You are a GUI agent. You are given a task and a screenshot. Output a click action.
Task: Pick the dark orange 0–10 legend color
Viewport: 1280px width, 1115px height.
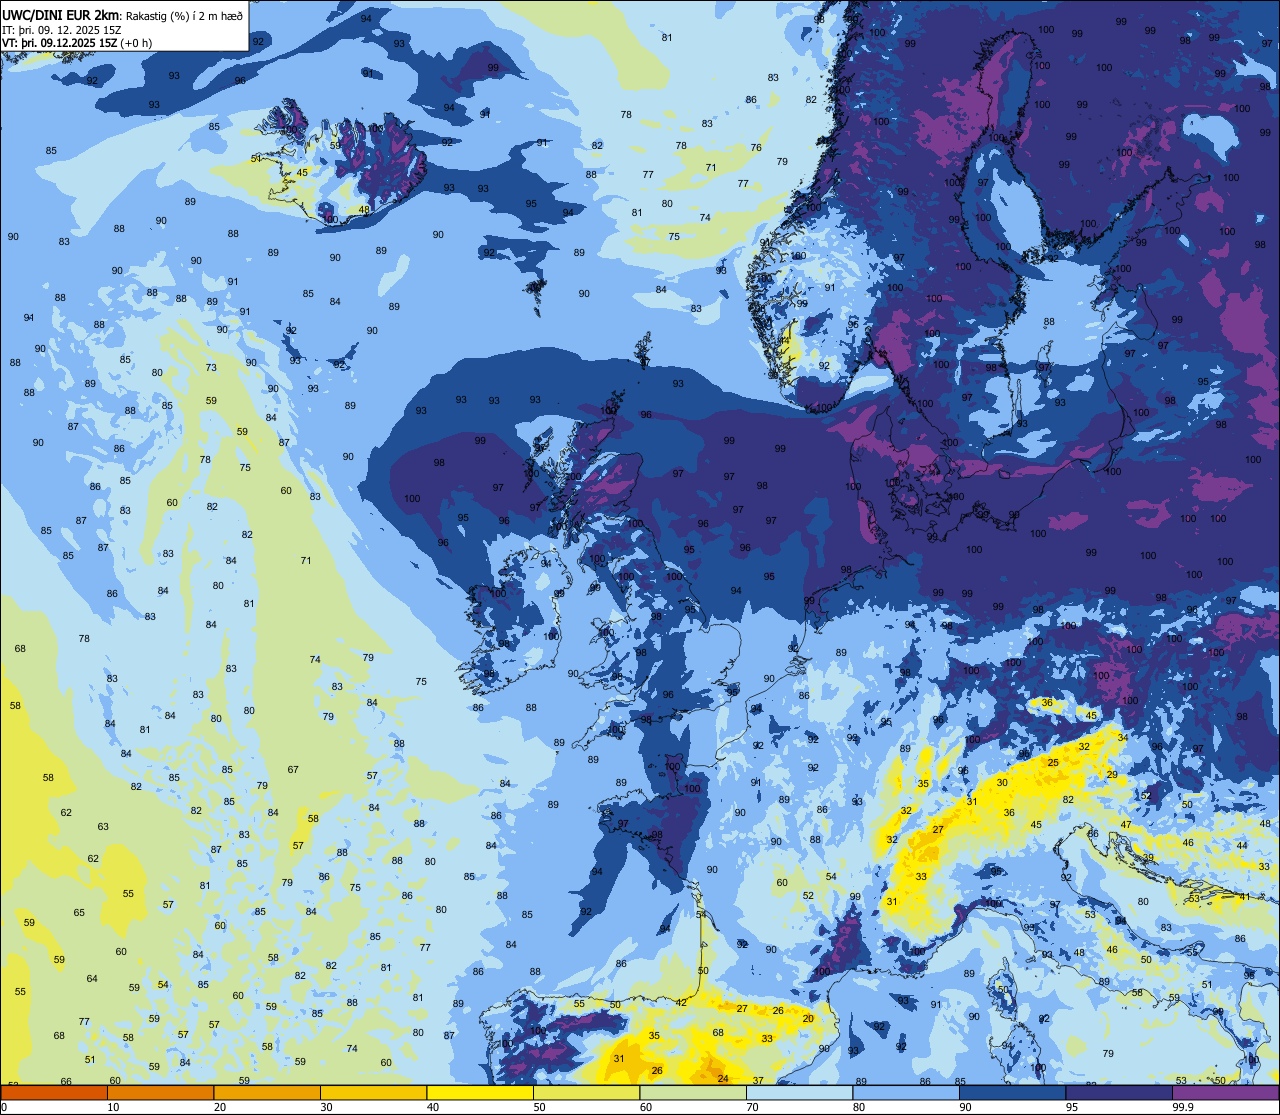click(54, 1092)
